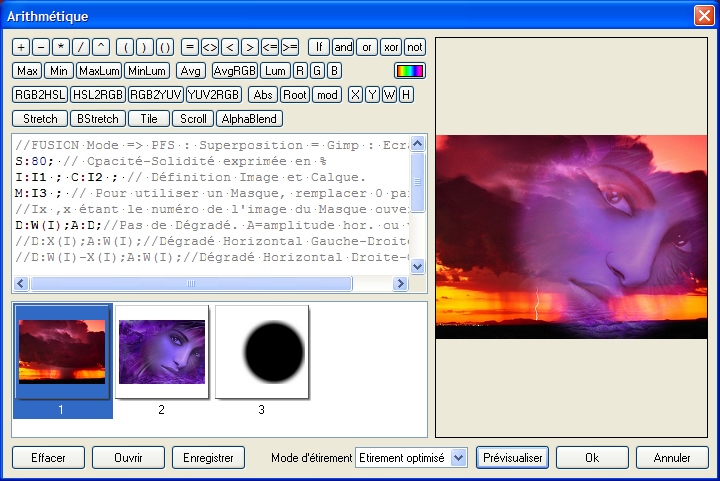This screenshot has width=720, height=481.
Task: Insert the division slash operator
Action: point(81,47)
